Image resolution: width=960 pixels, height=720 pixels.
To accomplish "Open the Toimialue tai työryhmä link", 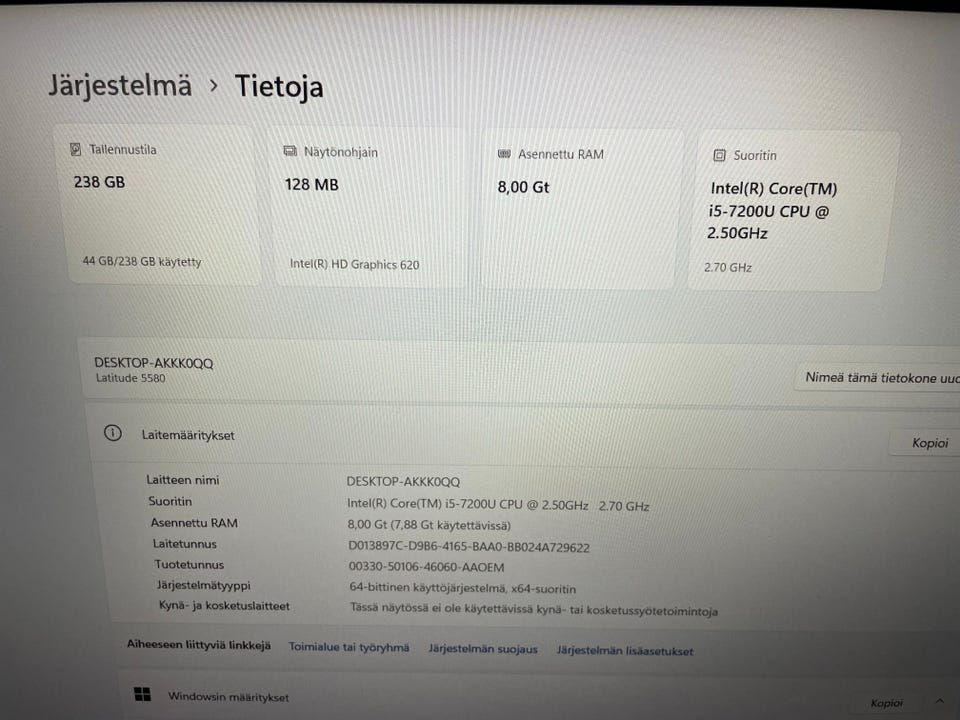I will (x=349, y=647).
